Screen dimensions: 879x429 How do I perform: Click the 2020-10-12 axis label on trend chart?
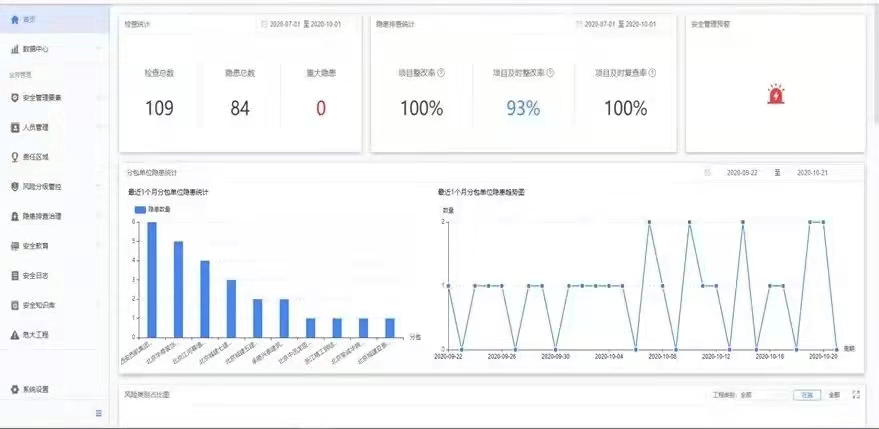coord(716,356)
